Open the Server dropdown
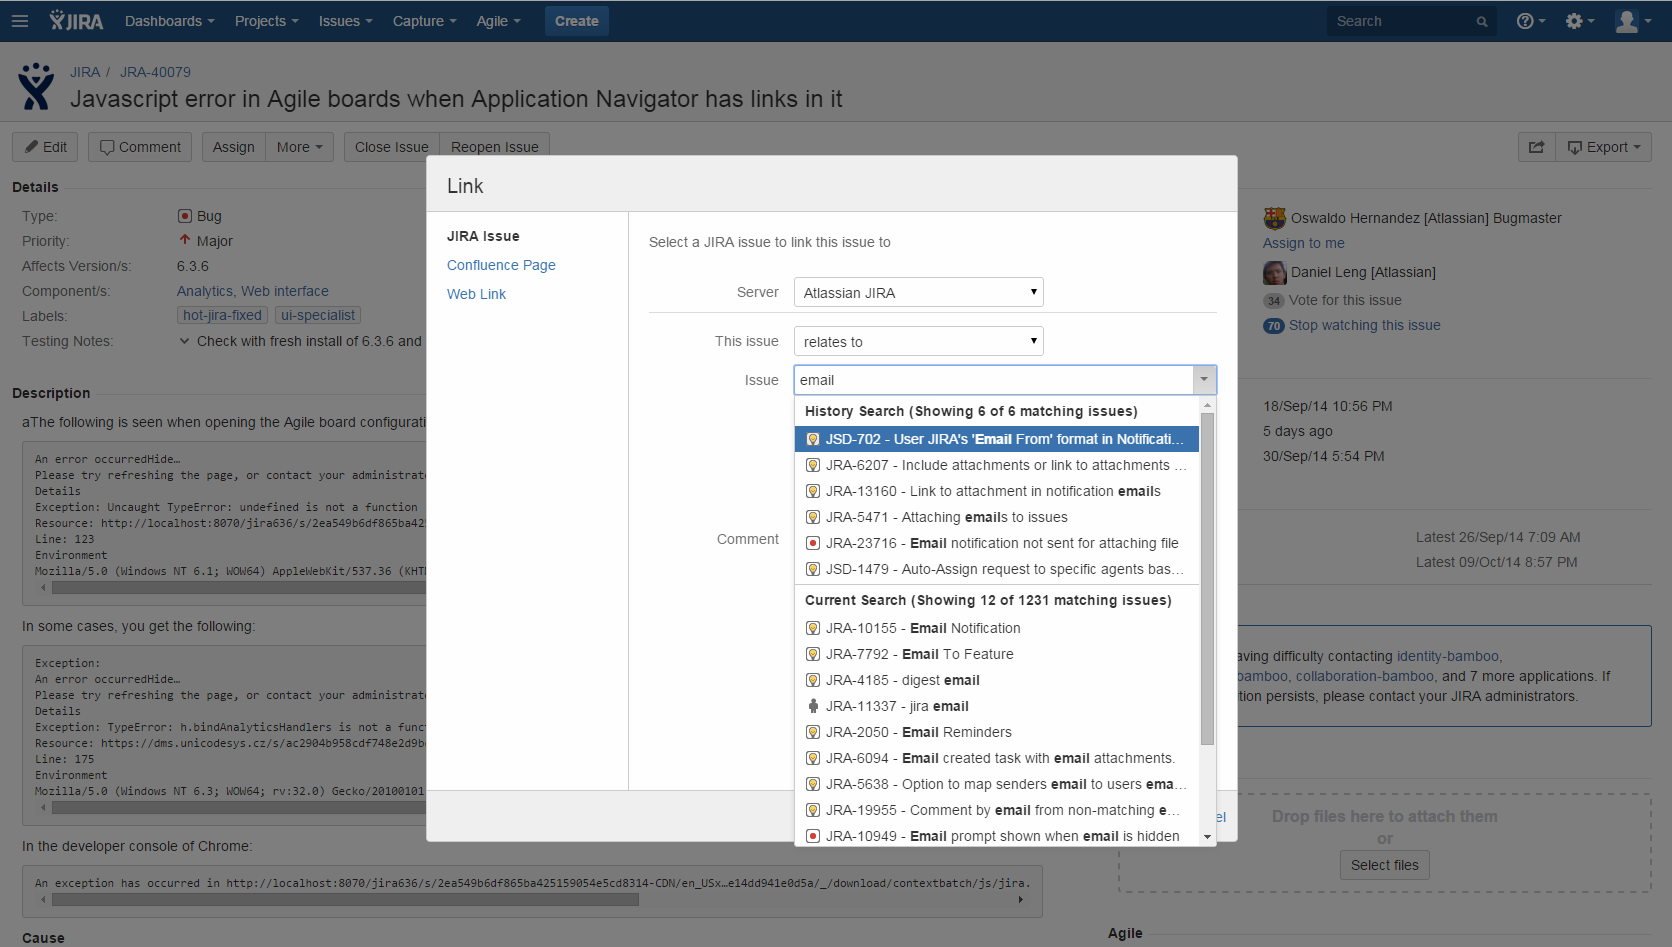Screen dimensions: 1672x947 tap(919, 292)
